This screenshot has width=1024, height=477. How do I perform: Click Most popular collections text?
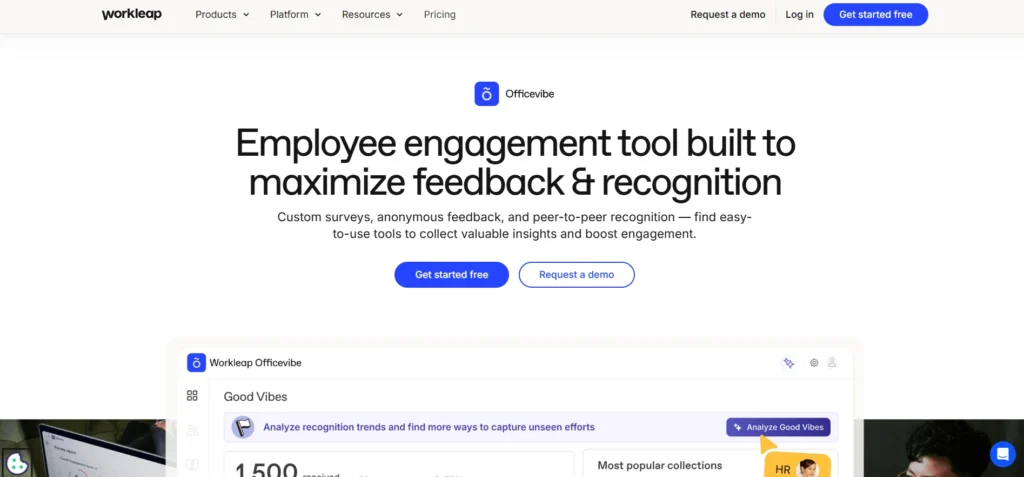coord(660,465)
